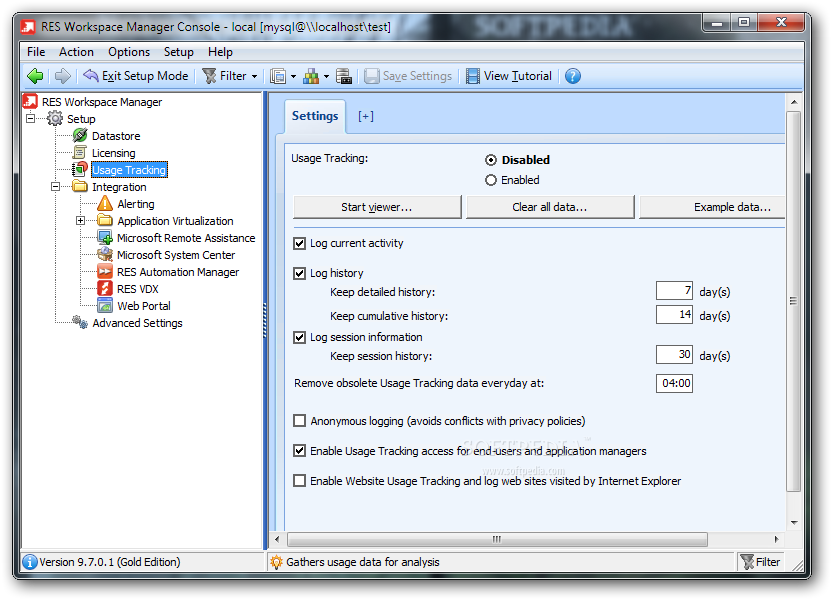The width and height of the screenshot is (832, 600).
Task: Click the Example data... button
Action: (x=712, y=207)
